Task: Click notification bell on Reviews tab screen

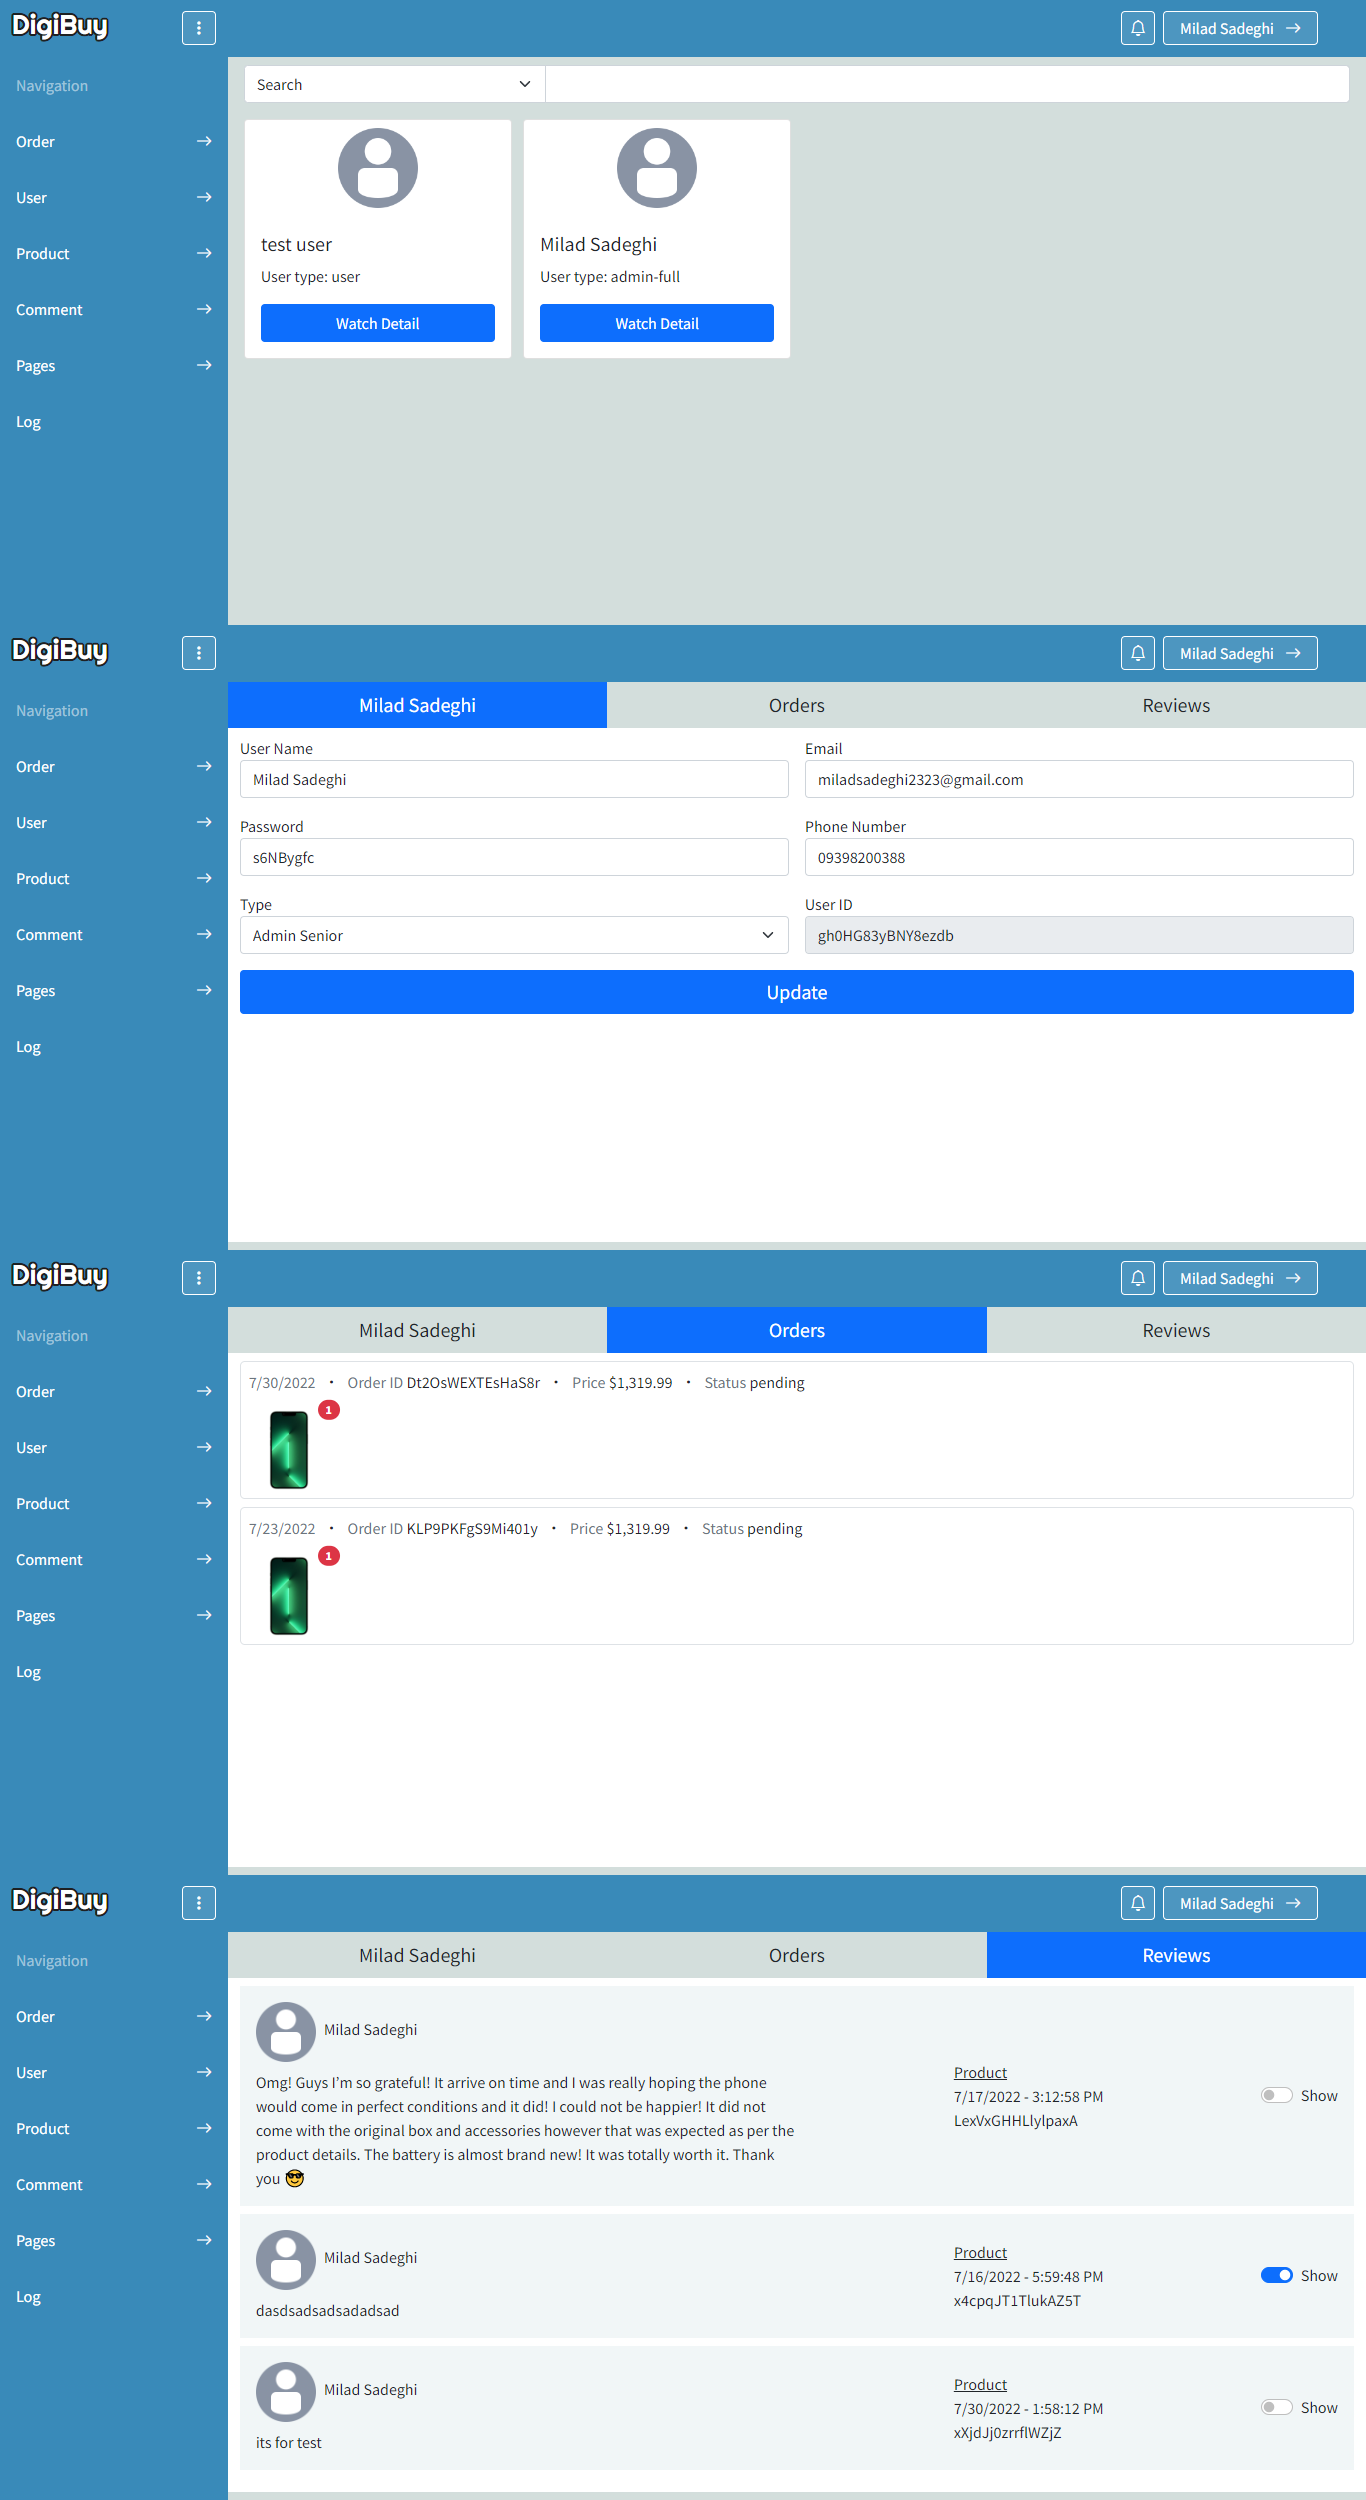Action: pos(1138,1903)
